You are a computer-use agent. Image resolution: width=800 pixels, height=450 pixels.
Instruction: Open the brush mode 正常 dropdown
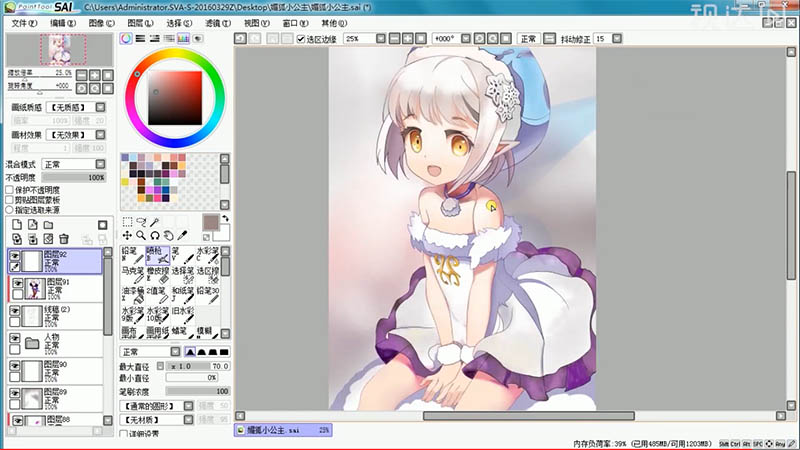click(x=175, y=352)
